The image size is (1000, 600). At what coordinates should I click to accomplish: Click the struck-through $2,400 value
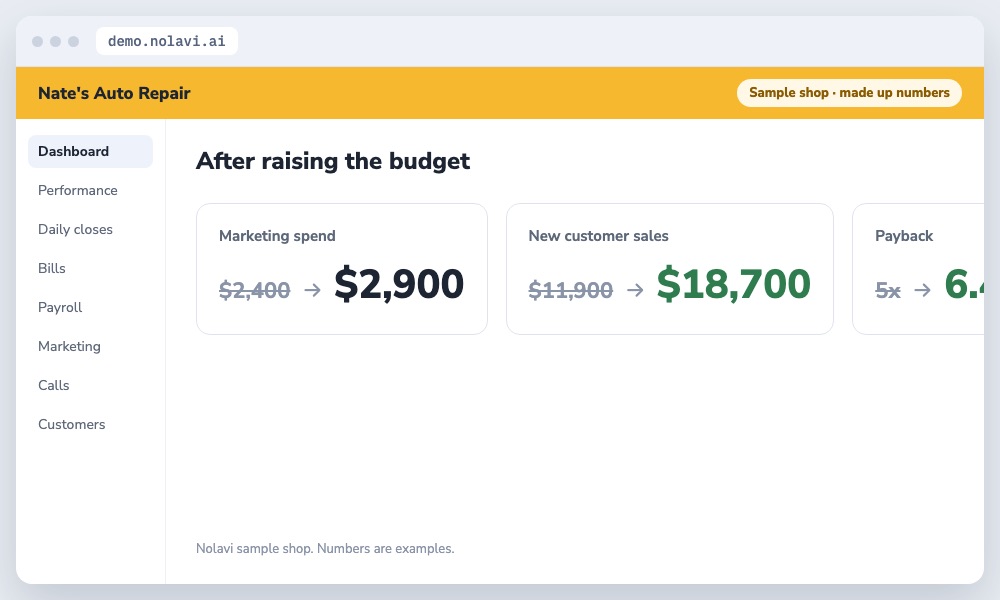(x=254, y=290)
